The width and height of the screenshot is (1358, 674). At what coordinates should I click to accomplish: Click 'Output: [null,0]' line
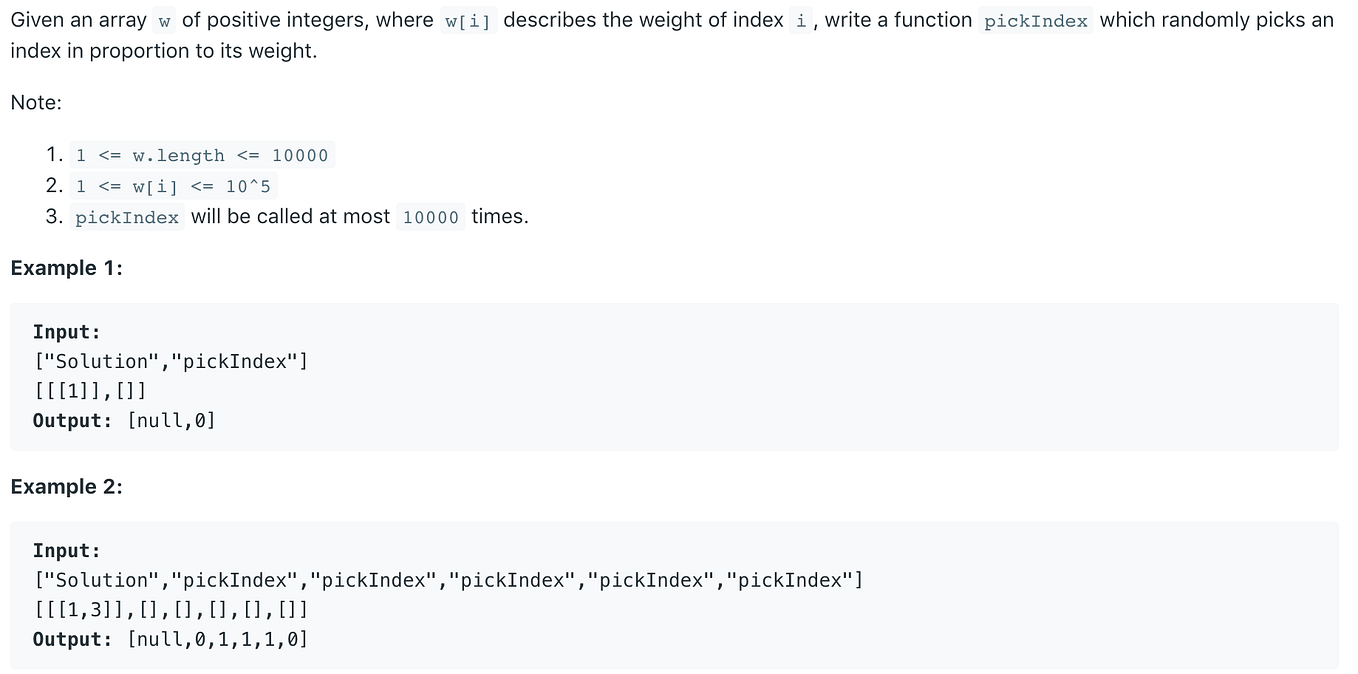coord(124,420)
